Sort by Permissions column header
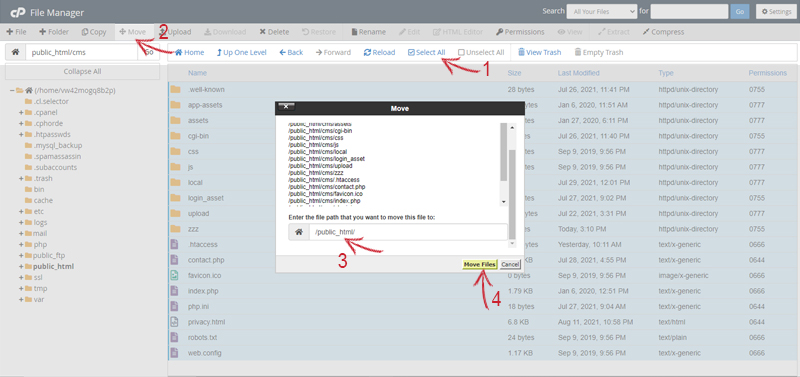Image resolution: width=800 pixels, height=377 pixels. (767, 73)
